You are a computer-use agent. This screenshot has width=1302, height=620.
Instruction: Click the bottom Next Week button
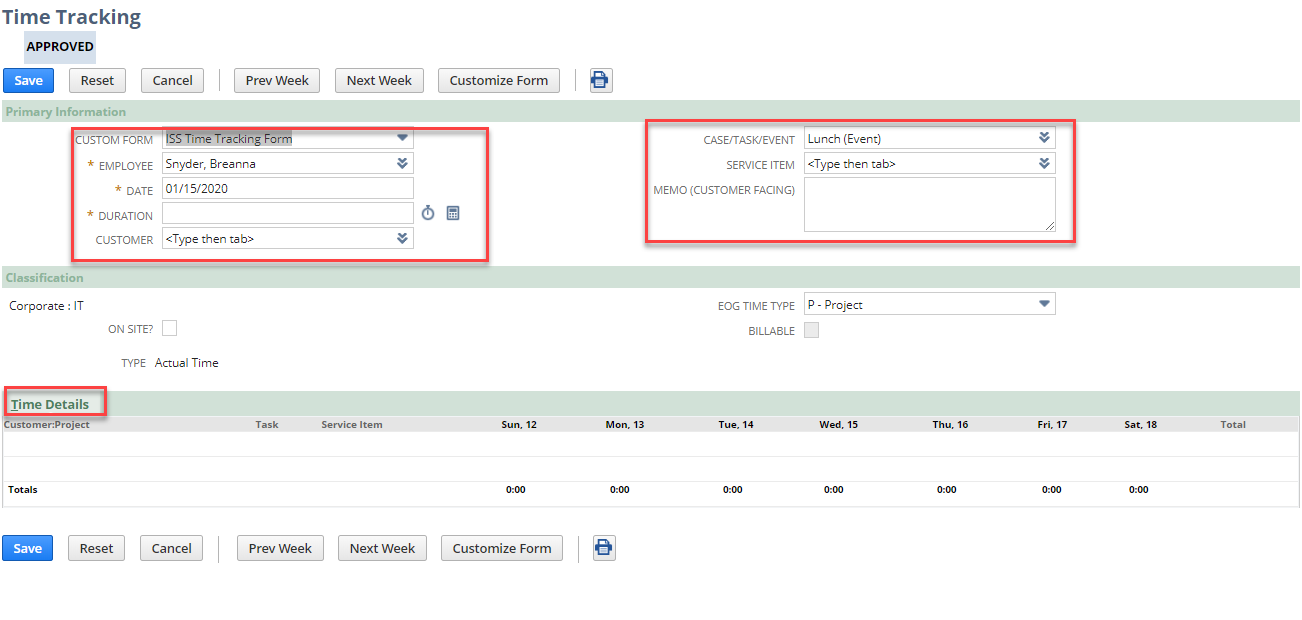tap(382, 548)
